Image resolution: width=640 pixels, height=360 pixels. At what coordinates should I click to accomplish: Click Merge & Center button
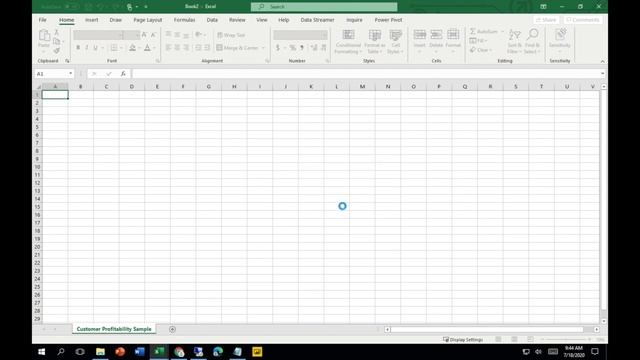click(237, 48)
